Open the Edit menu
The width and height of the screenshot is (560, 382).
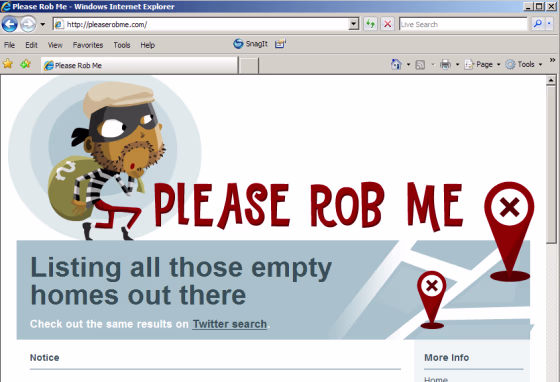click(x=31, y=45)
